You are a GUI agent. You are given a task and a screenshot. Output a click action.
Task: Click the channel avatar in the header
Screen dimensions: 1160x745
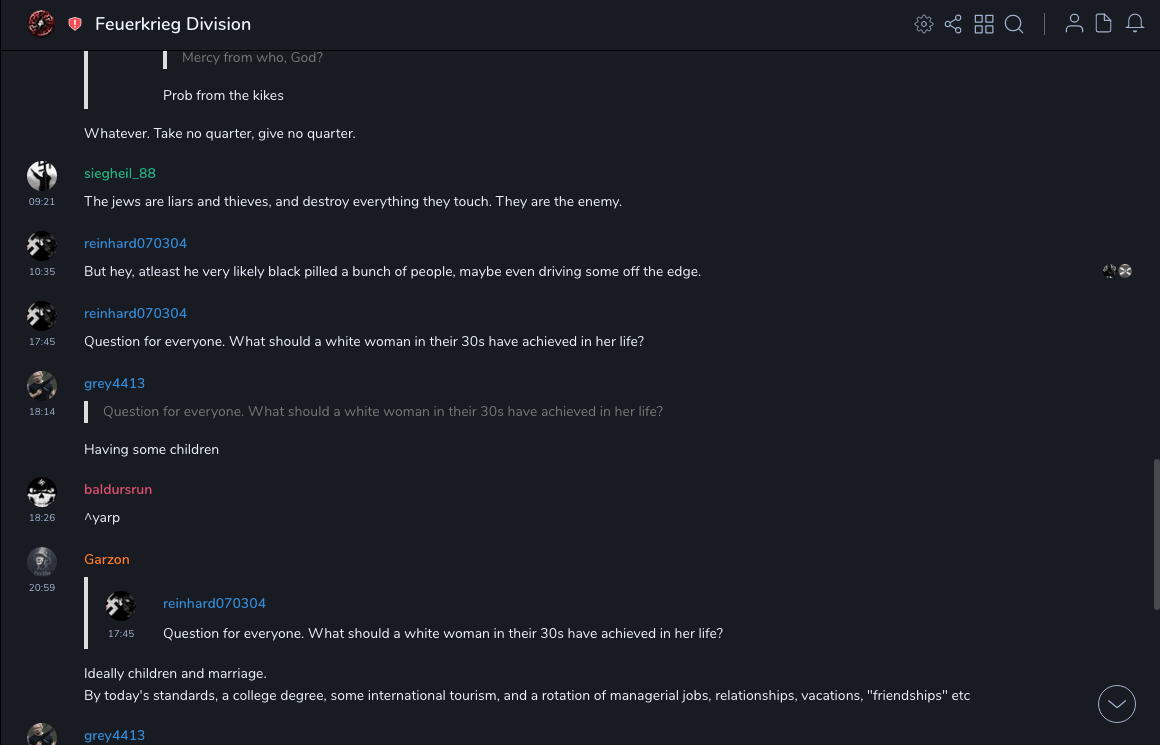(41, 24)
